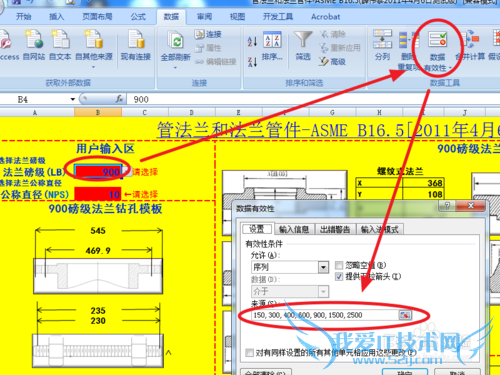Click 编辑链接 edit links button
This screenshot has width=500, height=375.
(x=216, y=62)
